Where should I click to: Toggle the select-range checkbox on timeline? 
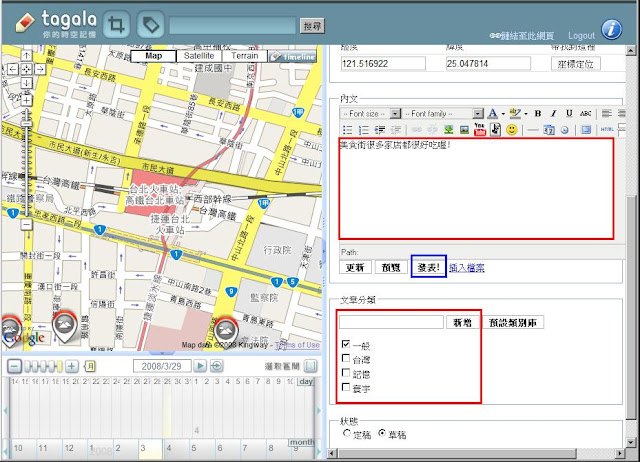tap(310, 366)
